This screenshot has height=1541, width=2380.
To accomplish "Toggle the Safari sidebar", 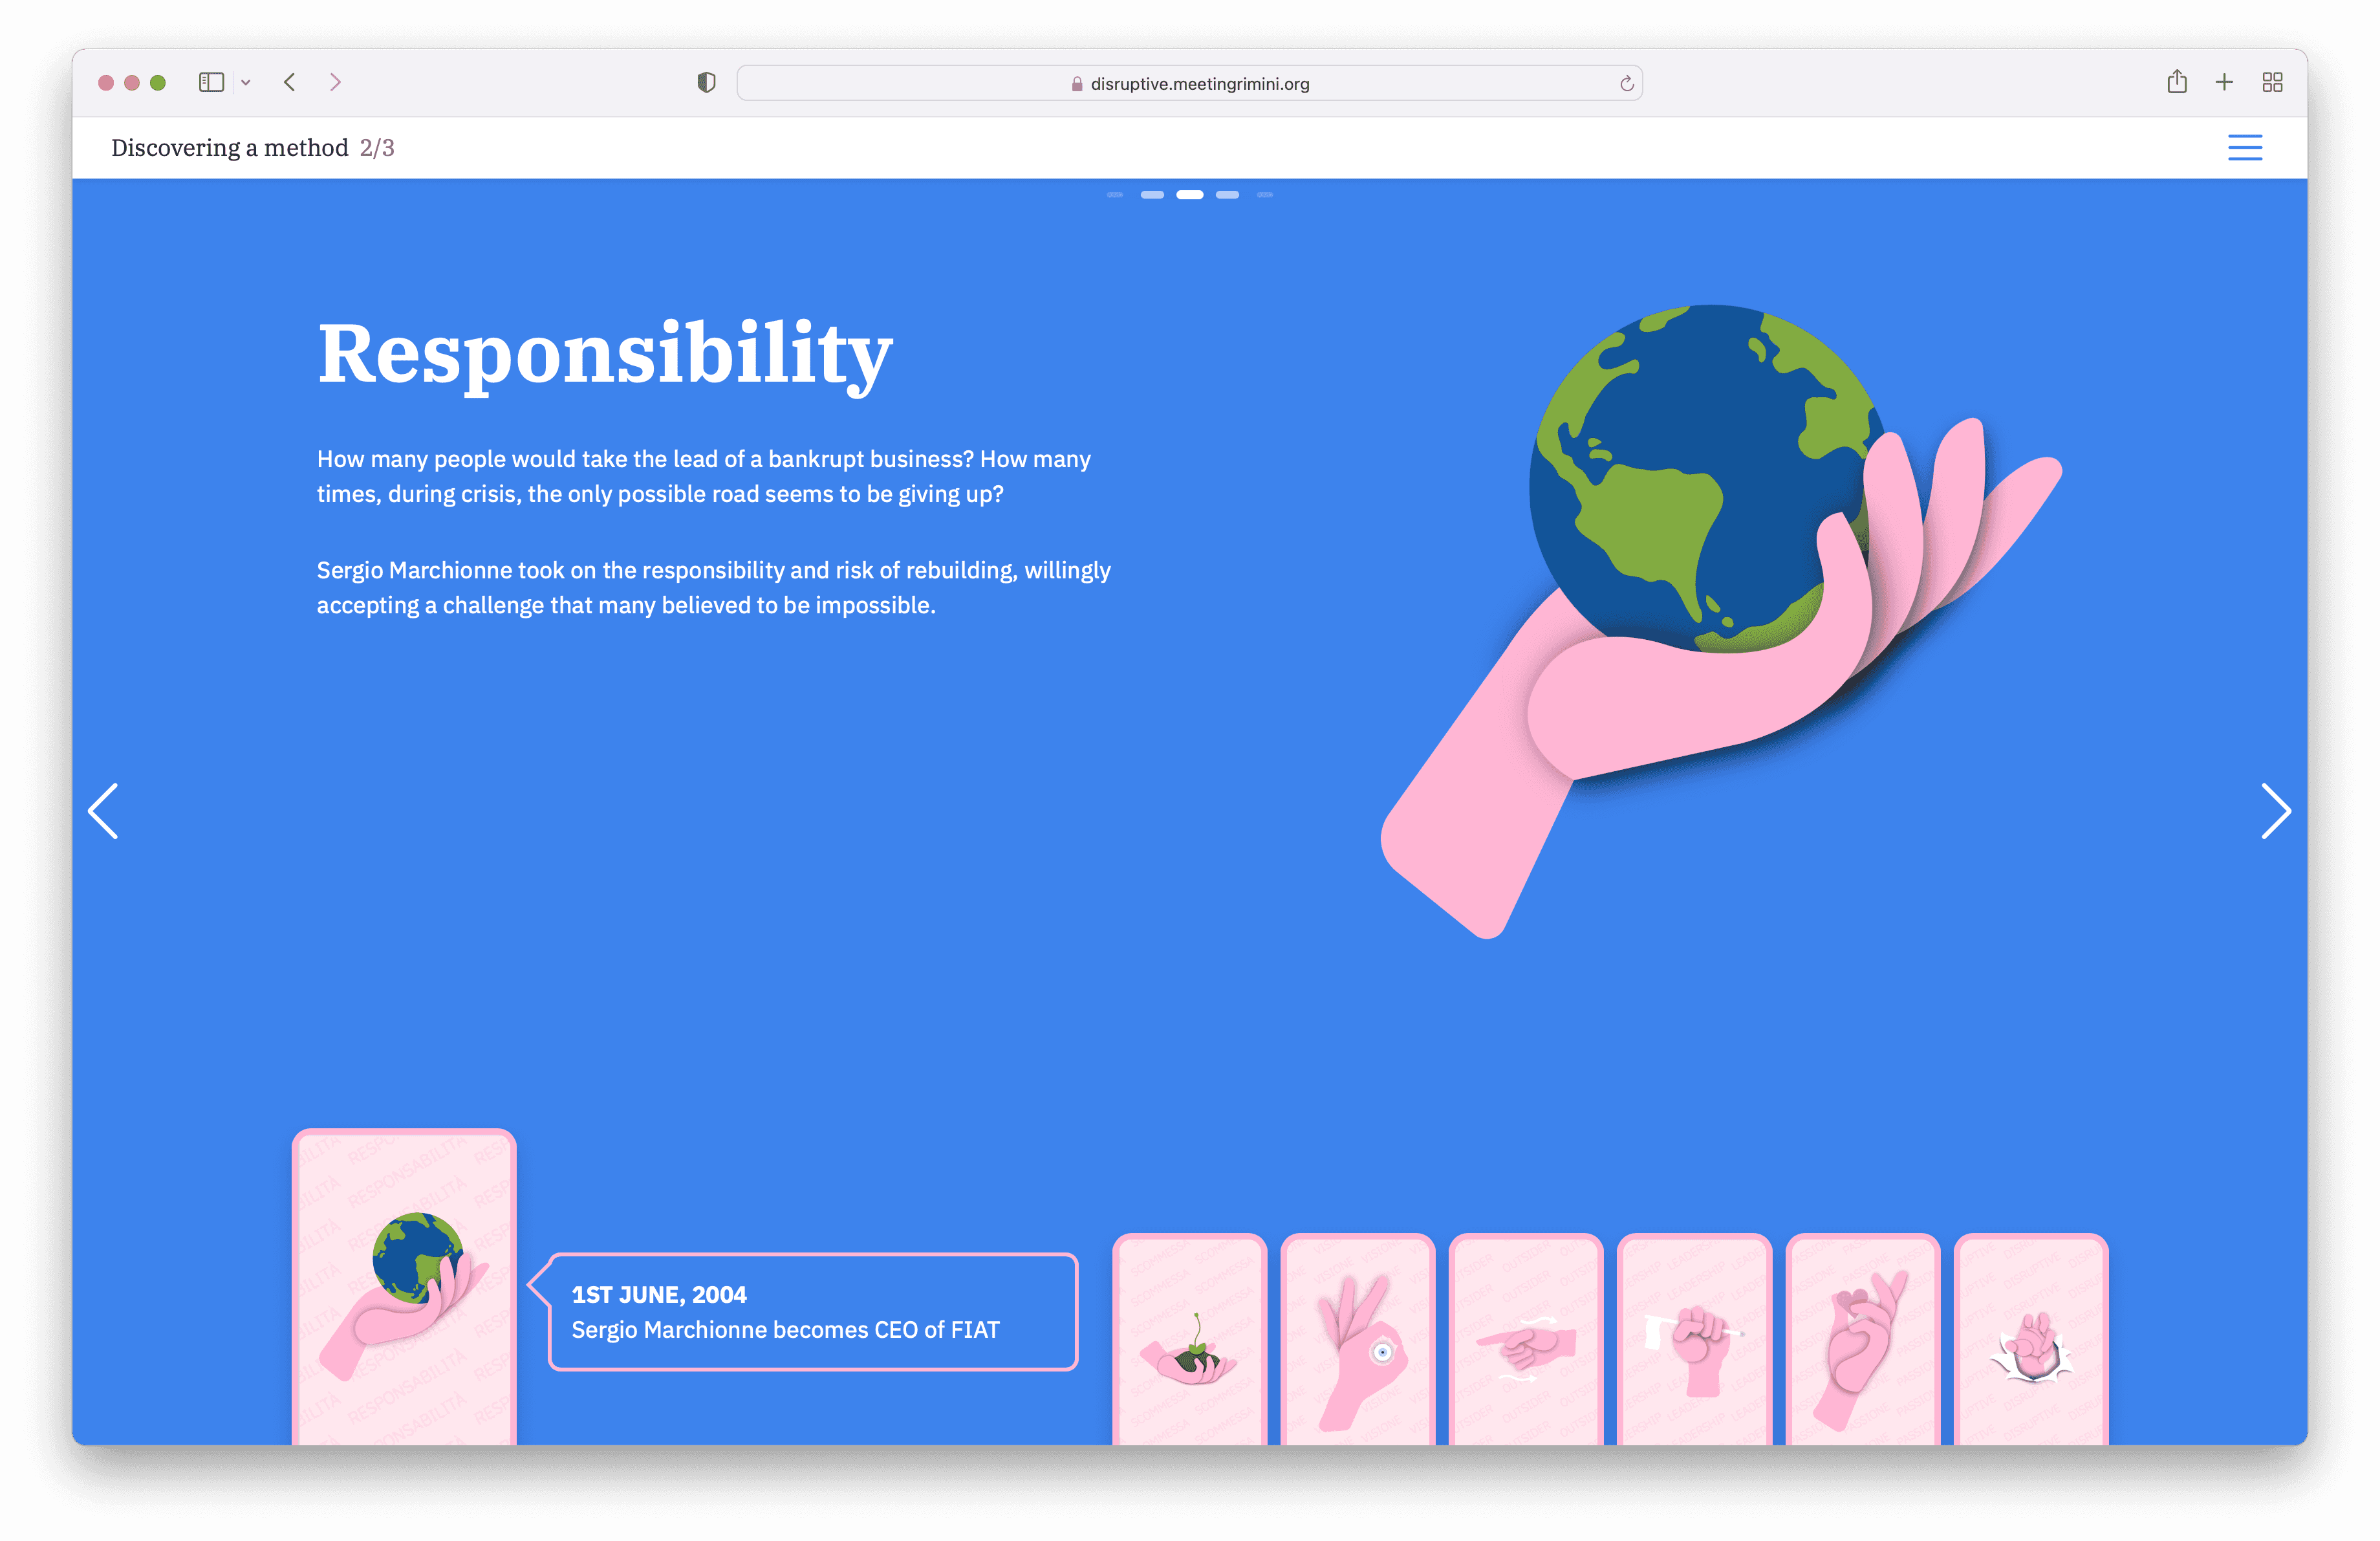I will click(x=210, y=82).
